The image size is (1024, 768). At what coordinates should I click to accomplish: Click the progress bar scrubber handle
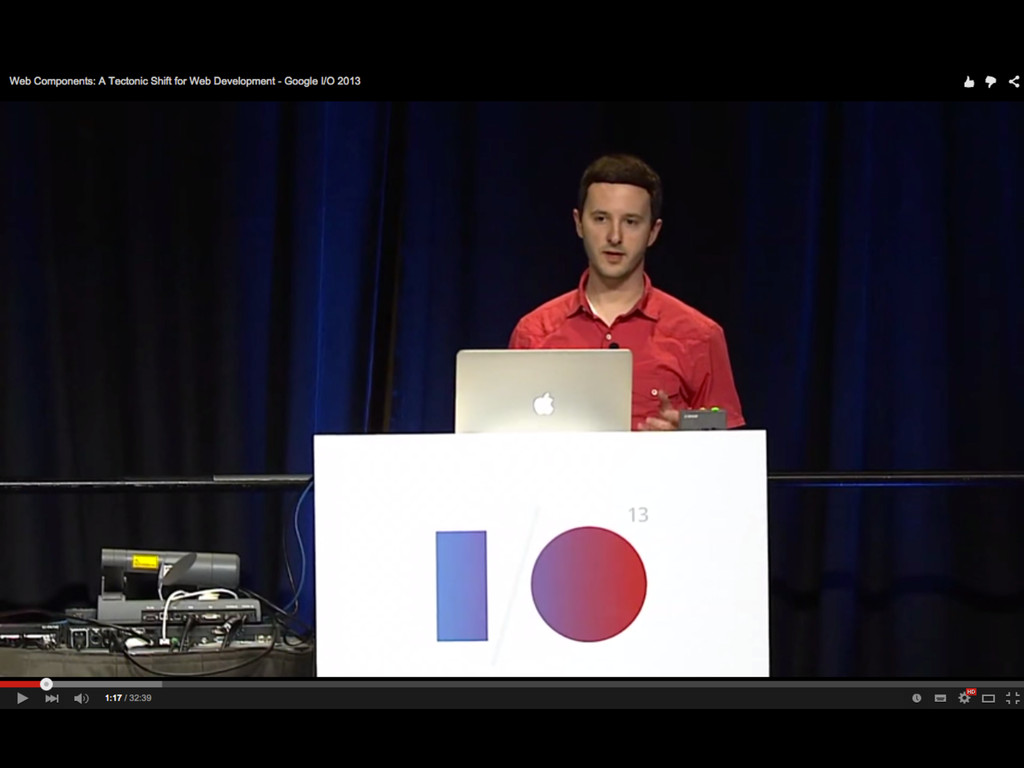point(46,684)
